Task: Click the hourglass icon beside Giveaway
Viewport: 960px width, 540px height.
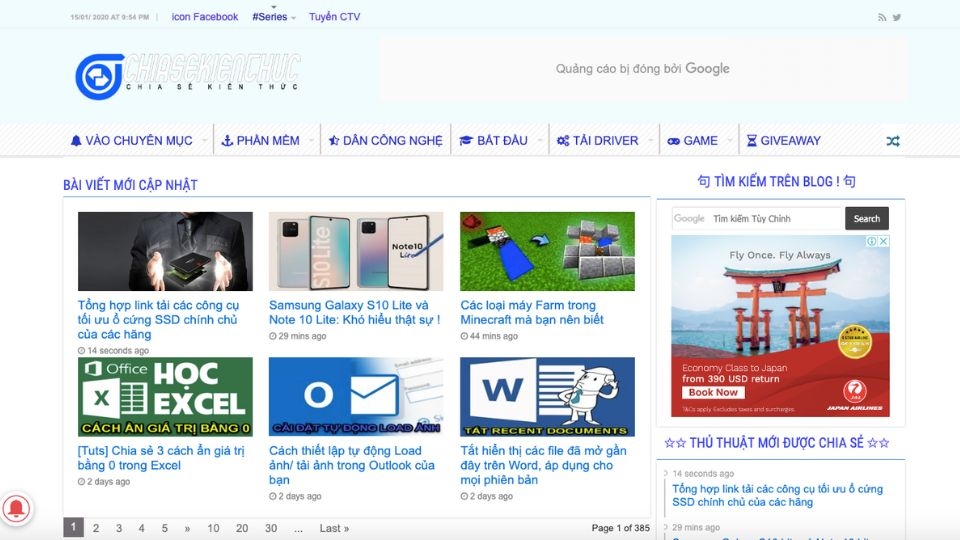Action: pyautogui.click(x=751, y=141)
